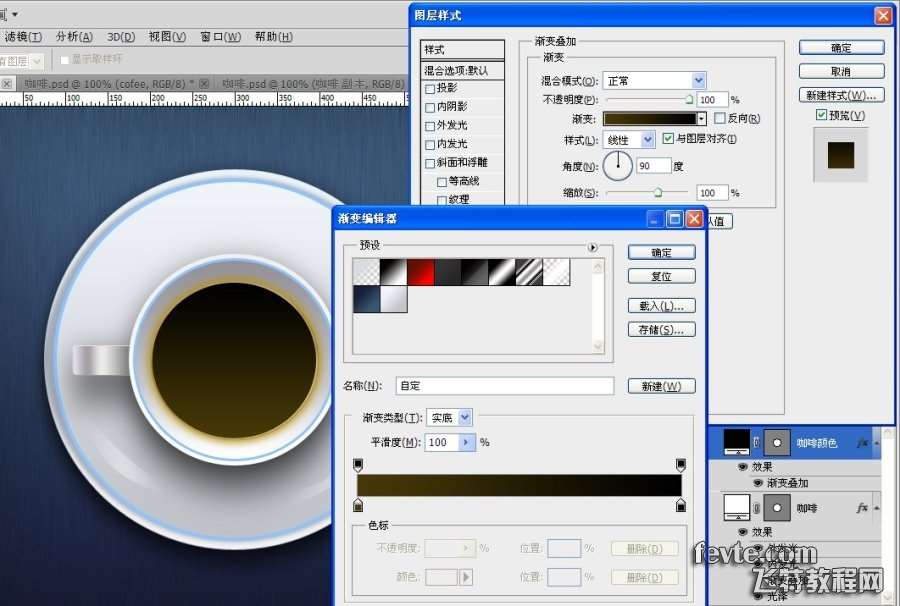Select the white layer thumbnail of 咖啡
This screenshot has height=606, width=900.
(x=737, y=507)
